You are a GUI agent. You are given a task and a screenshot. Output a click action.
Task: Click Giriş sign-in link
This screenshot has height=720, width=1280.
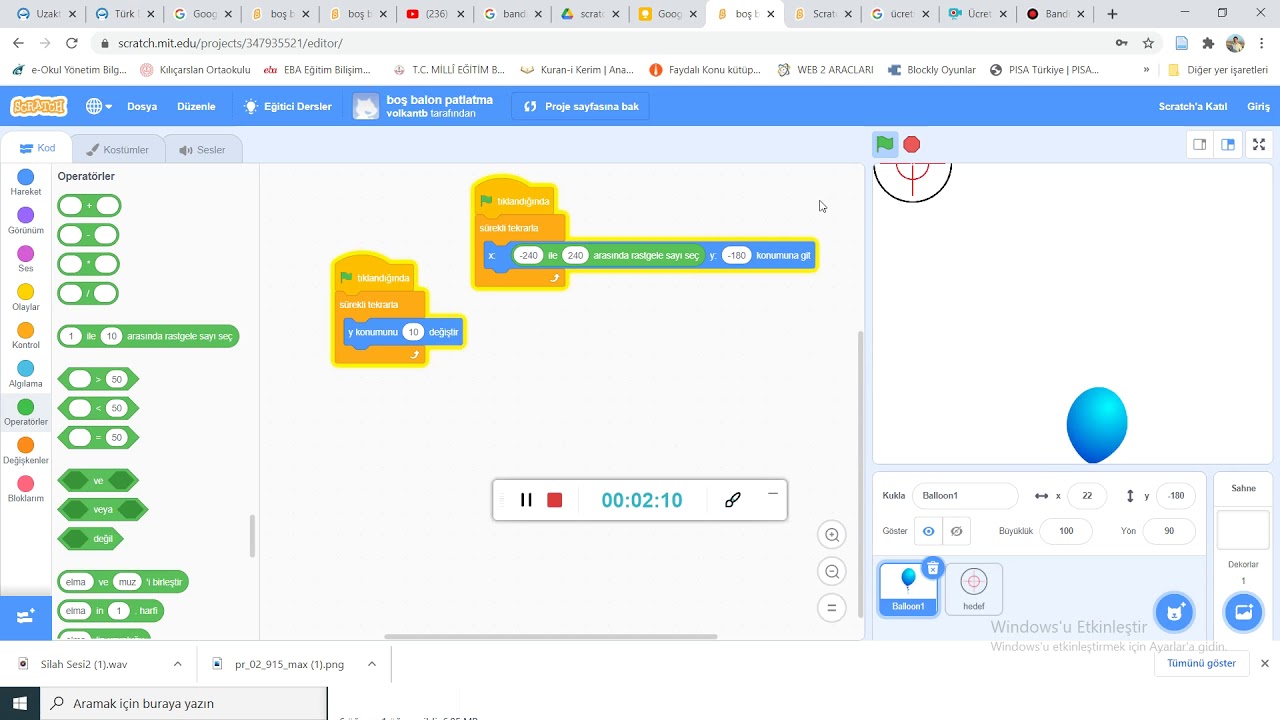click(1258, 106)
